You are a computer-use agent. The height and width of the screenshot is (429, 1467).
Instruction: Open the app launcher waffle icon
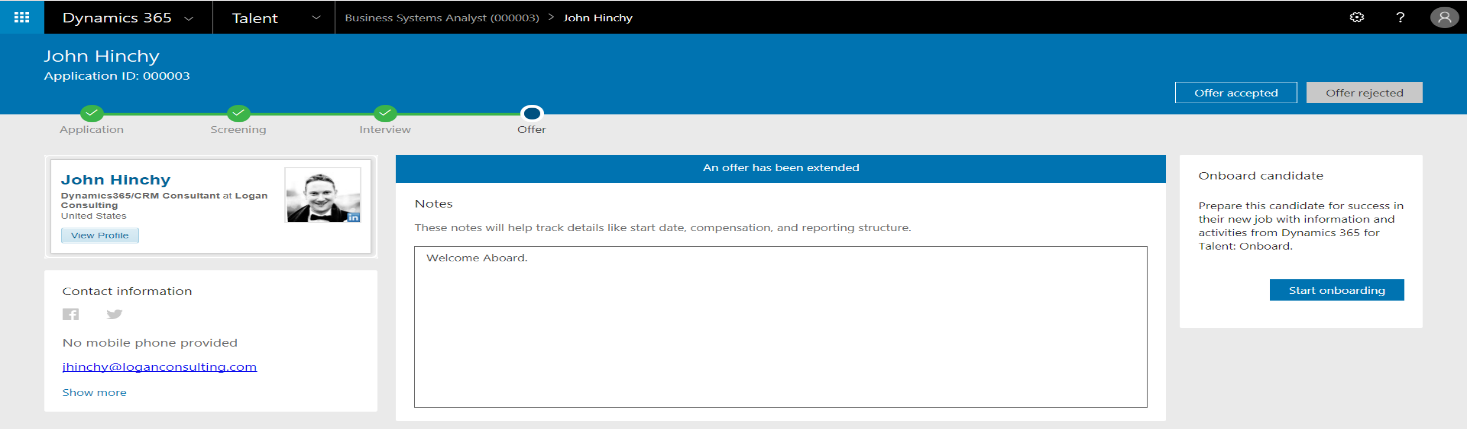21,17
